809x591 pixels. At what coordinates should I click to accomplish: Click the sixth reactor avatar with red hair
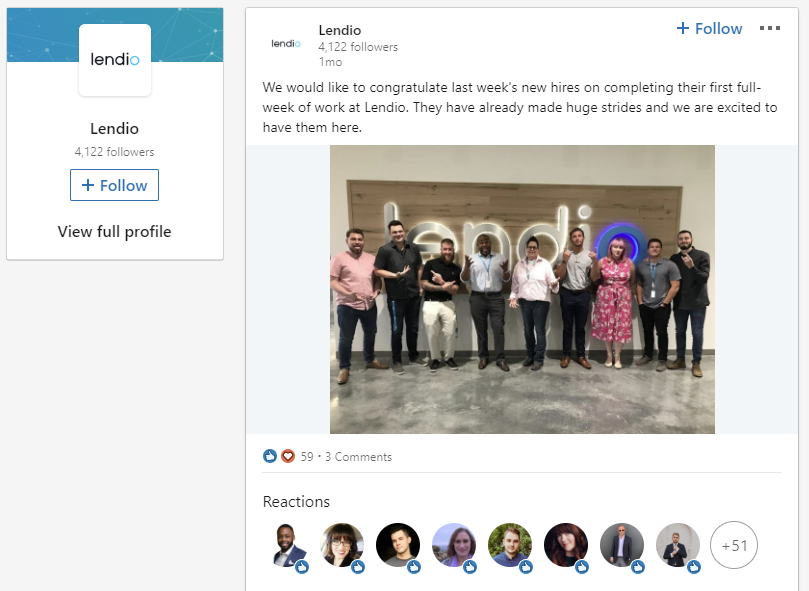pyautogui.click(x=565, y=545)
